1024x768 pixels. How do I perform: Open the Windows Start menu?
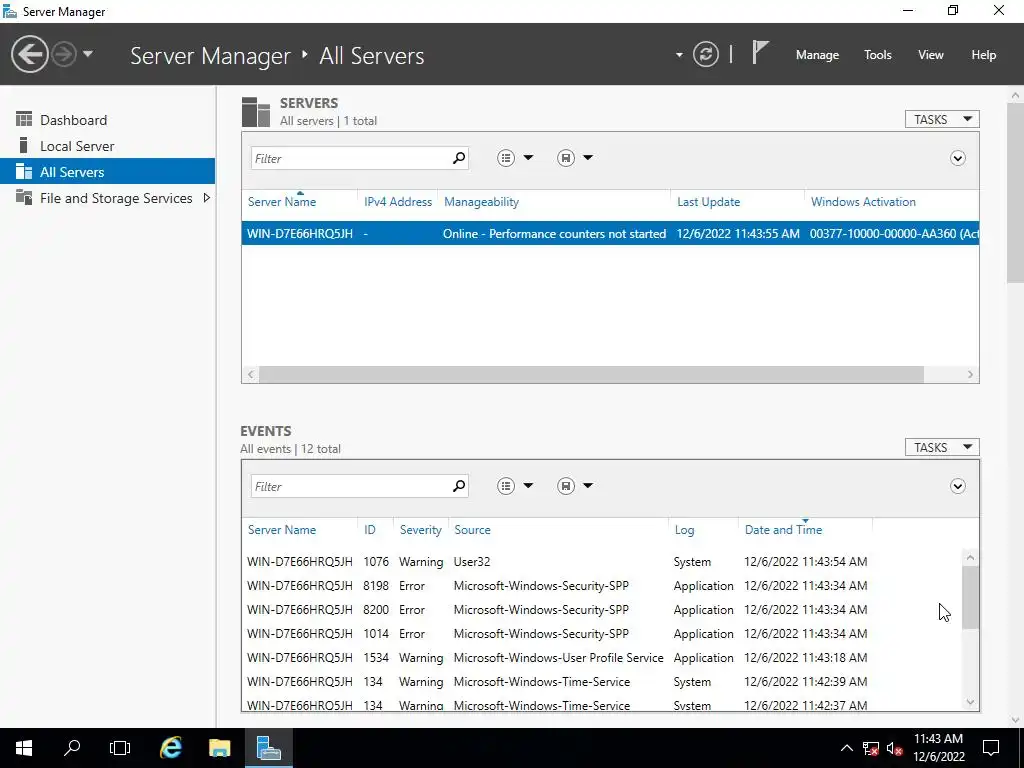pos(24,748)
